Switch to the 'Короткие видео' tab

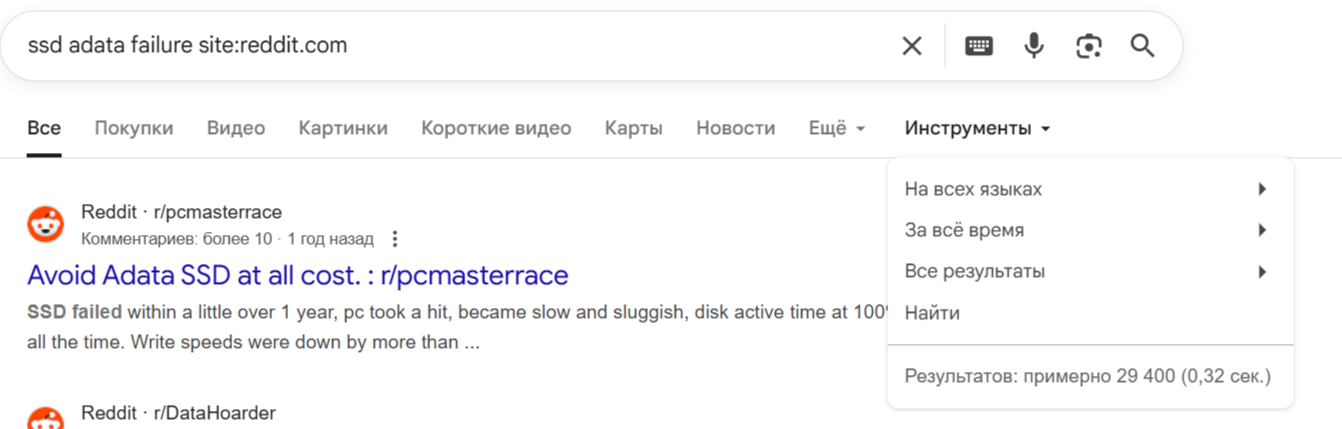pos(496,128)
